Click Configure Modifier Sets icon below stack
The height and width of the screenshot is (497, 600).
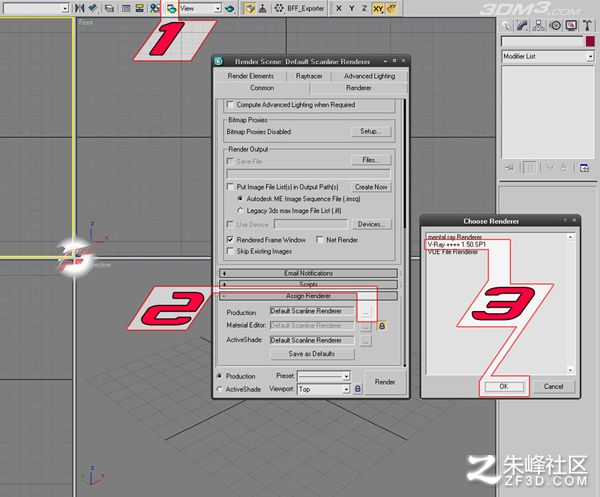click(x=584, y=168)
